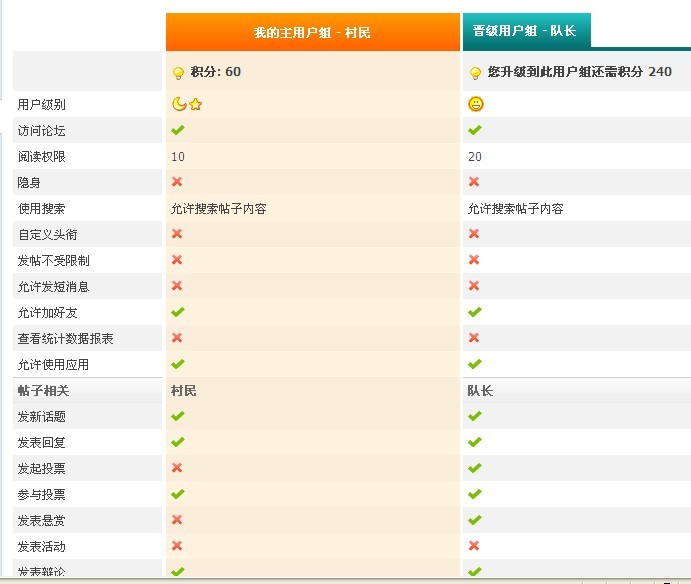Click the lightbulb icon beside 积分: 60

click(179, 73)
